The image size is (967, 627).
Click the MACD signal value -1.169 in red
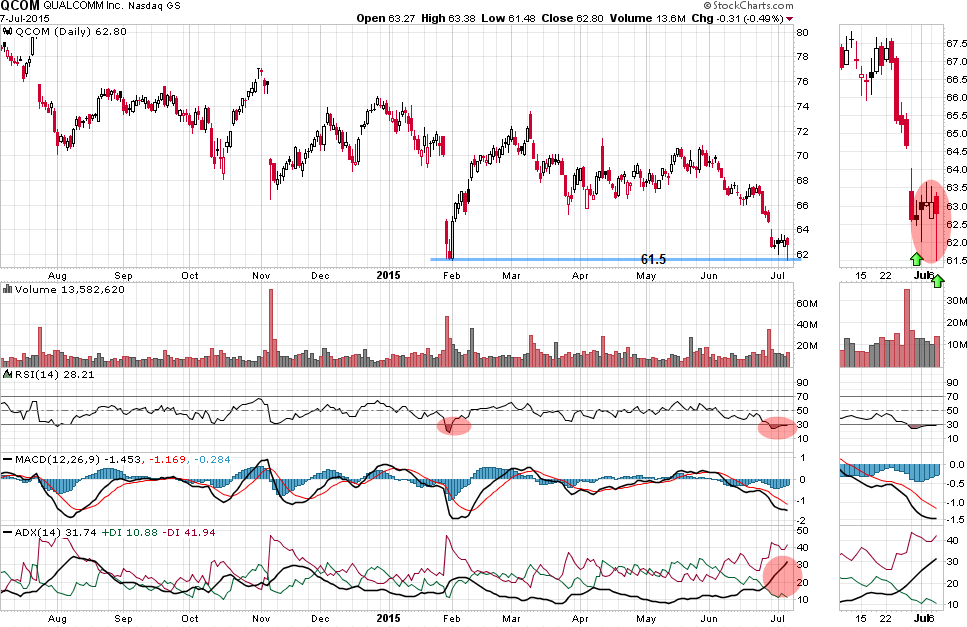point(168,459)
